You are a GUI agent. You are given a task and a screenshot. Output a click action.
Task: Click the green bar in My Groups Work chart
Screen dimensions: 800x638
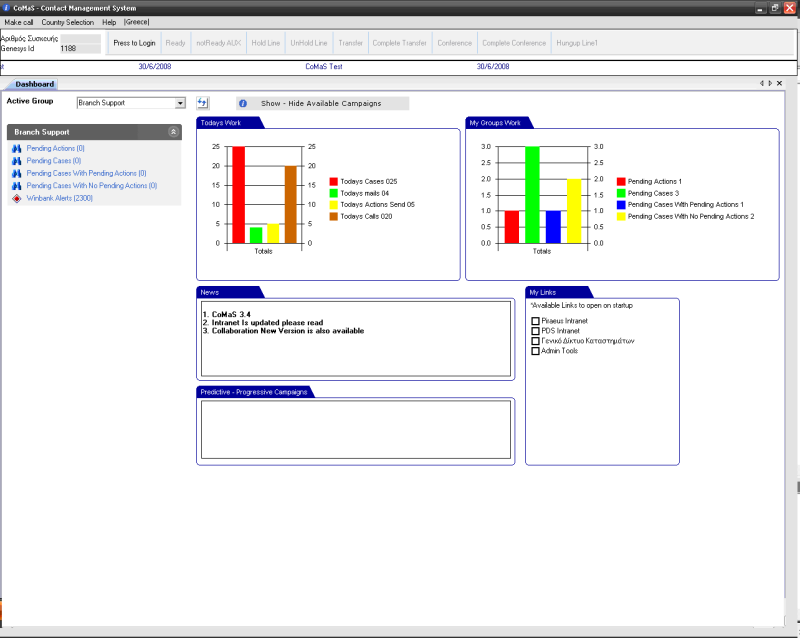tap(532, 195)
